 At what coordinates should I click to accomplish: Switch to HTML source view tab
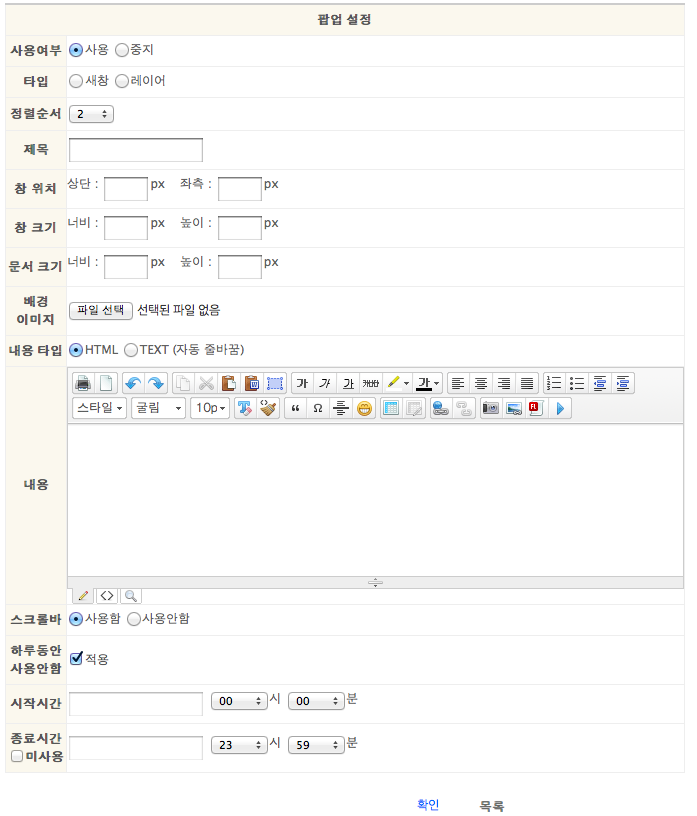(x=106, y=595)
